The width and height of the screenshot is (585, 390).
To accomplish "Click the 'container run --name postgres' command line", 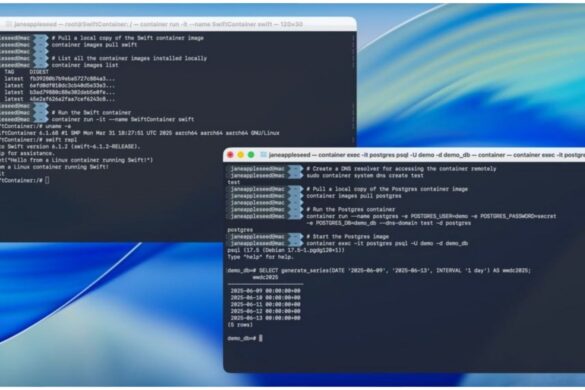I will (x=431, y=216).
